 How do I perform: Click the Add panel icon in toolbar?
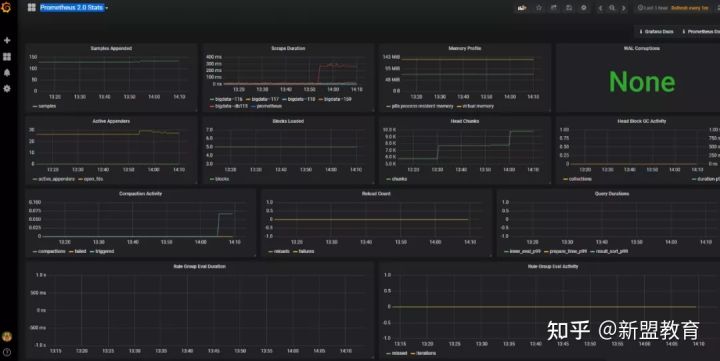[x=522, y=8]
